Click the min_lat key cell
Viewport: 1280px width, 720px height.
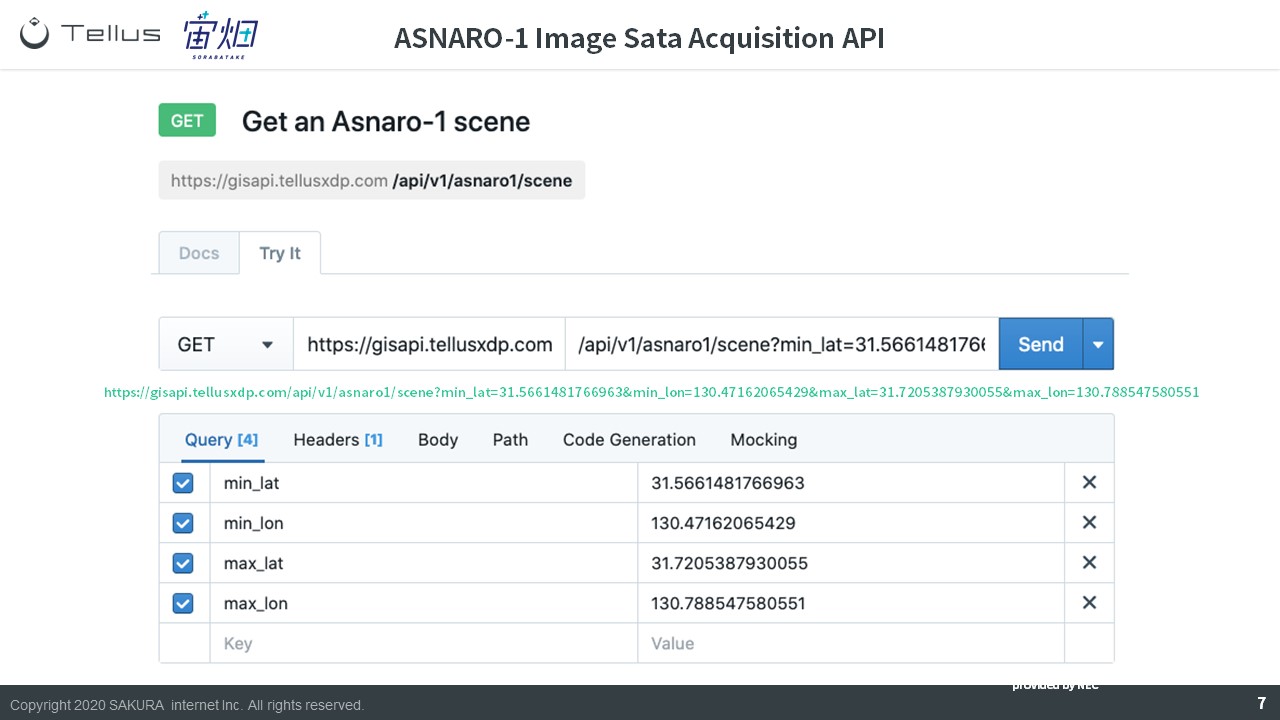pyautogui.click(x=424, y=483)
